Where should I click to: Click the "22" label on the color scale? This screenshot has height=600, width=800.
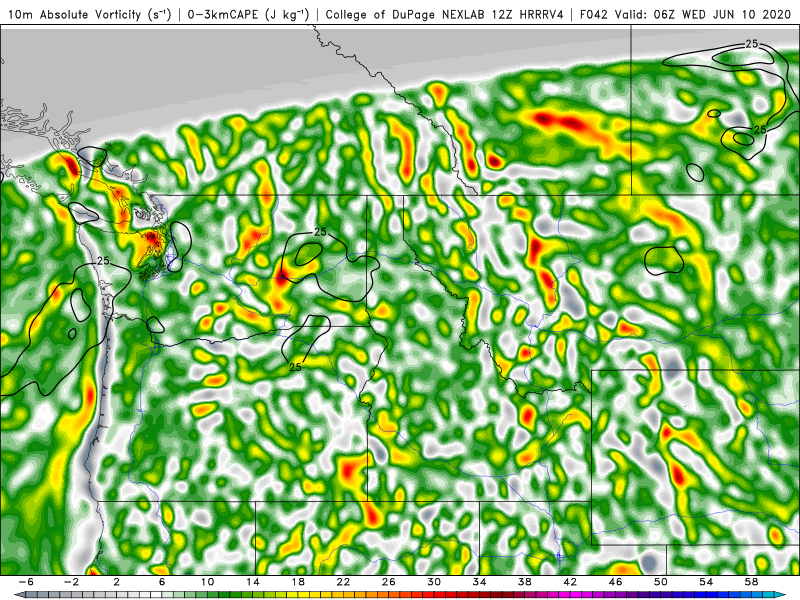tap(343, 582)
